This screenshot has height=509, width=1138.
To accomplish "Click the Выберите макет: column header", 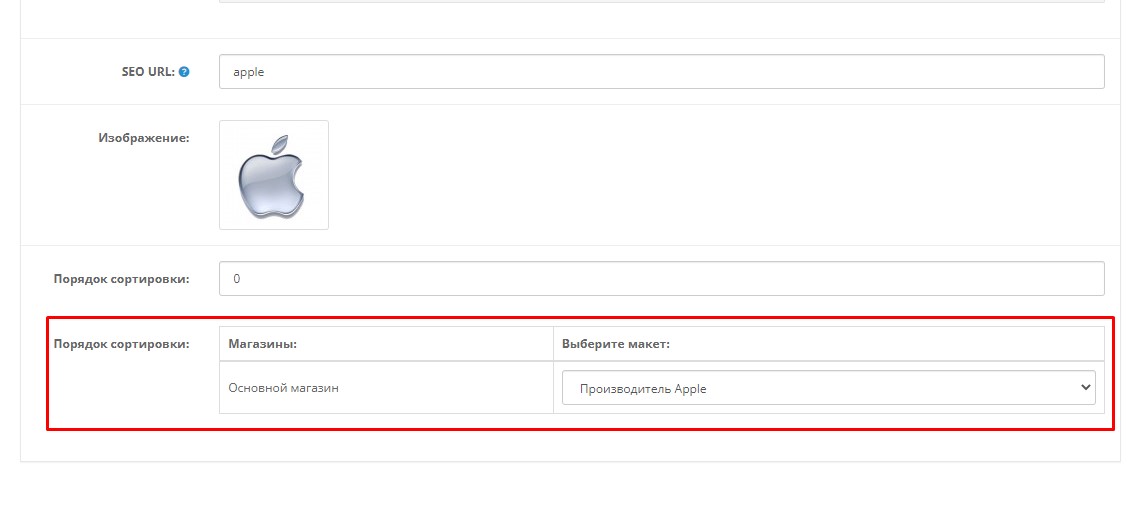I will (615, 343).
